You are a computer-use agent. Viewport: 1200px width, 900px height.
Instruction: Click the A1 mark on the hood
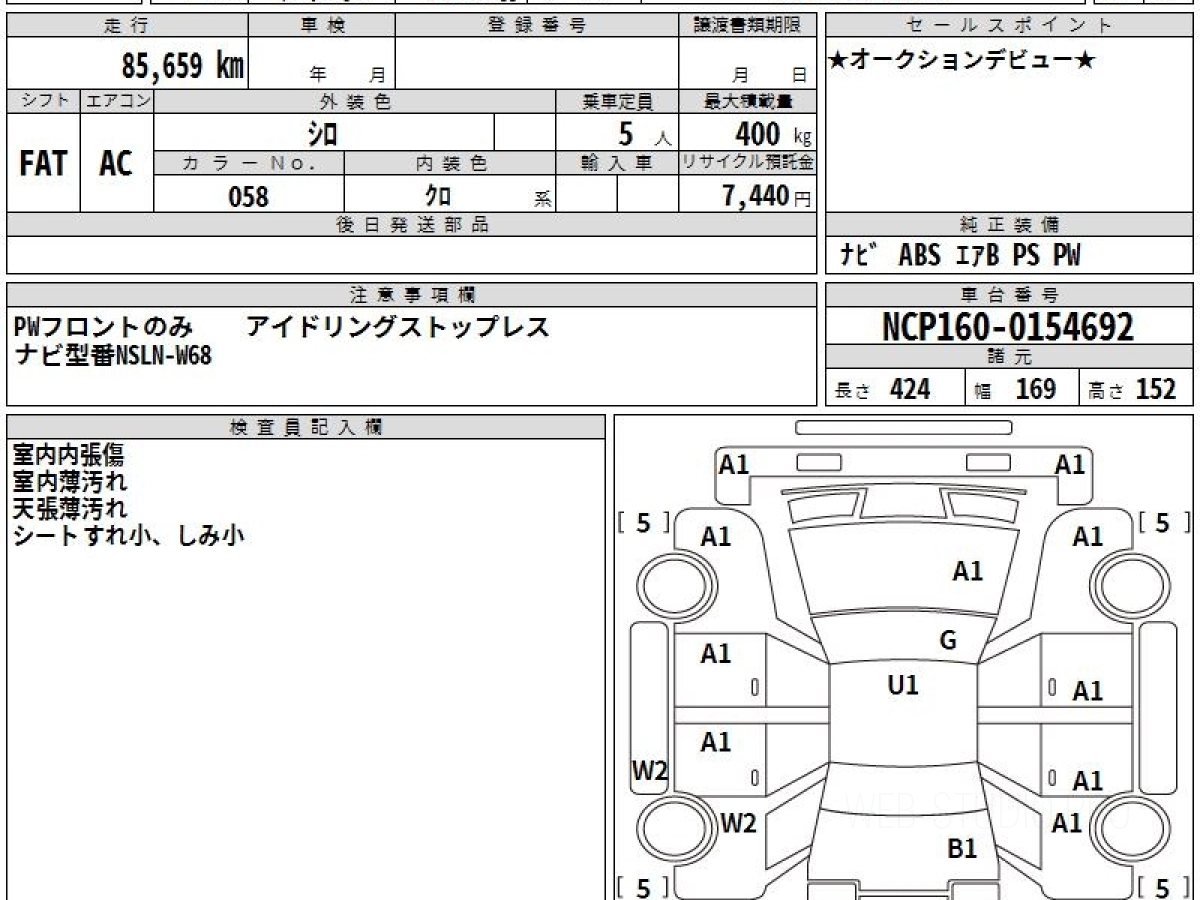[x=967, y=571]
